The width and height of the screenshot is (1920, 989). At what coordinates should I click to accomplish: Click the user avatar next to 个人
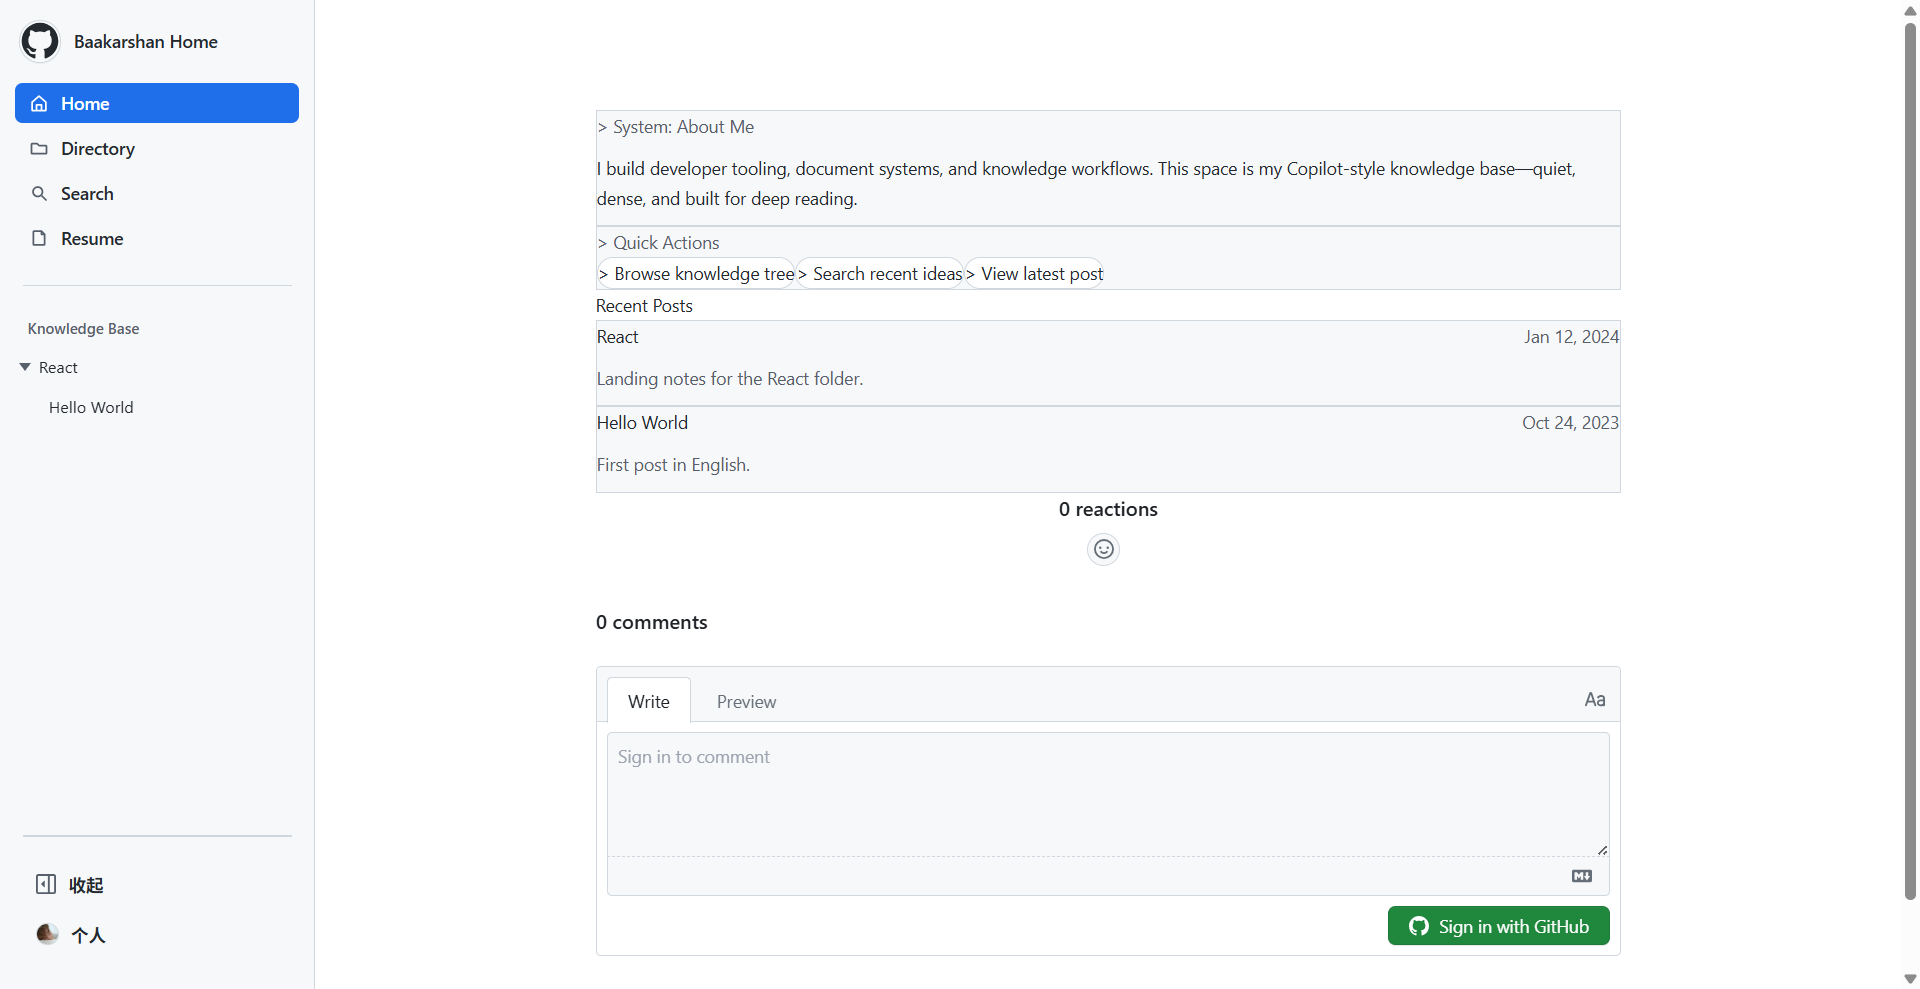[47, 934]
